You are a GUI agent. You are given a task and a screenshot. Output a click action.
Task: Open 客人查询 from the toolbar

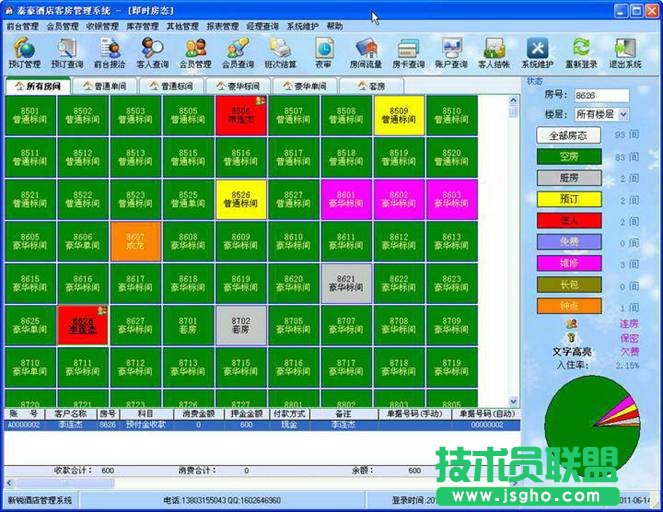click(x=153, y=52)
